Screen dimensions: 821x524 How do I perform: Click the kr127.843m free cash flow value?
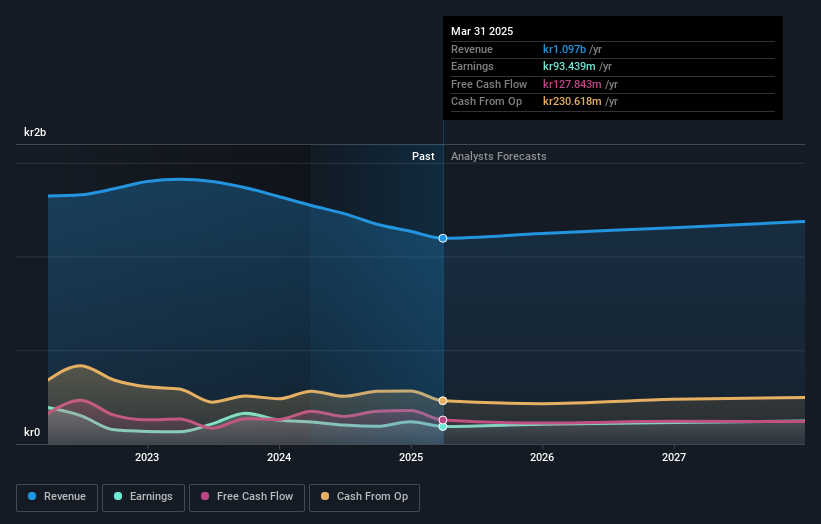572,84
